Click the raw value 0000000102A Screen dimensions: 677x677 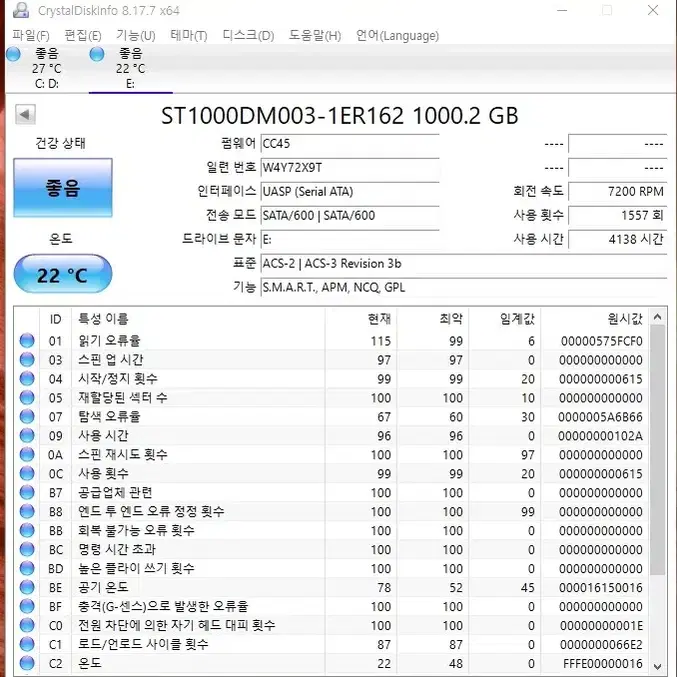click(x=600, y=436)
